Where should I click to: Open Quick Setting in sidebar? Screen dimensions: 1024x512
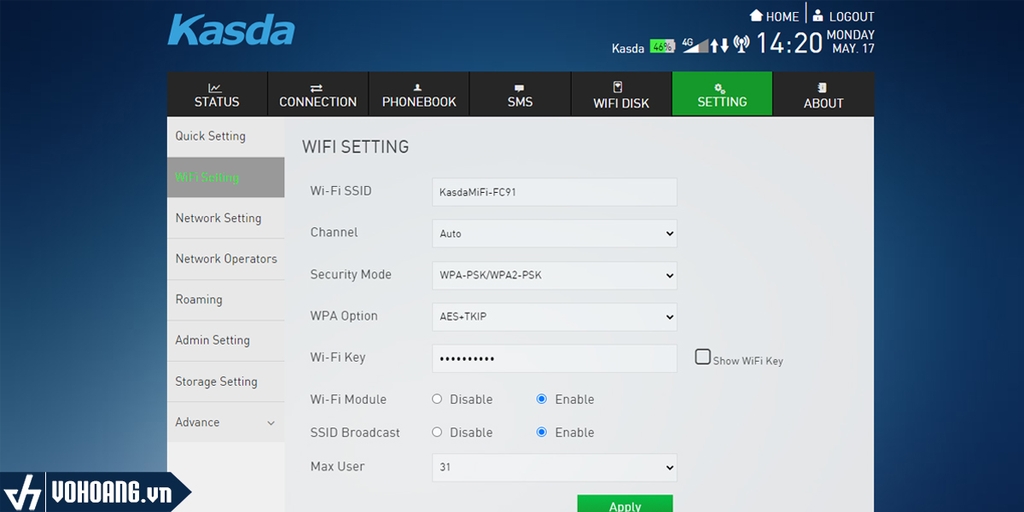click(225, 136)
